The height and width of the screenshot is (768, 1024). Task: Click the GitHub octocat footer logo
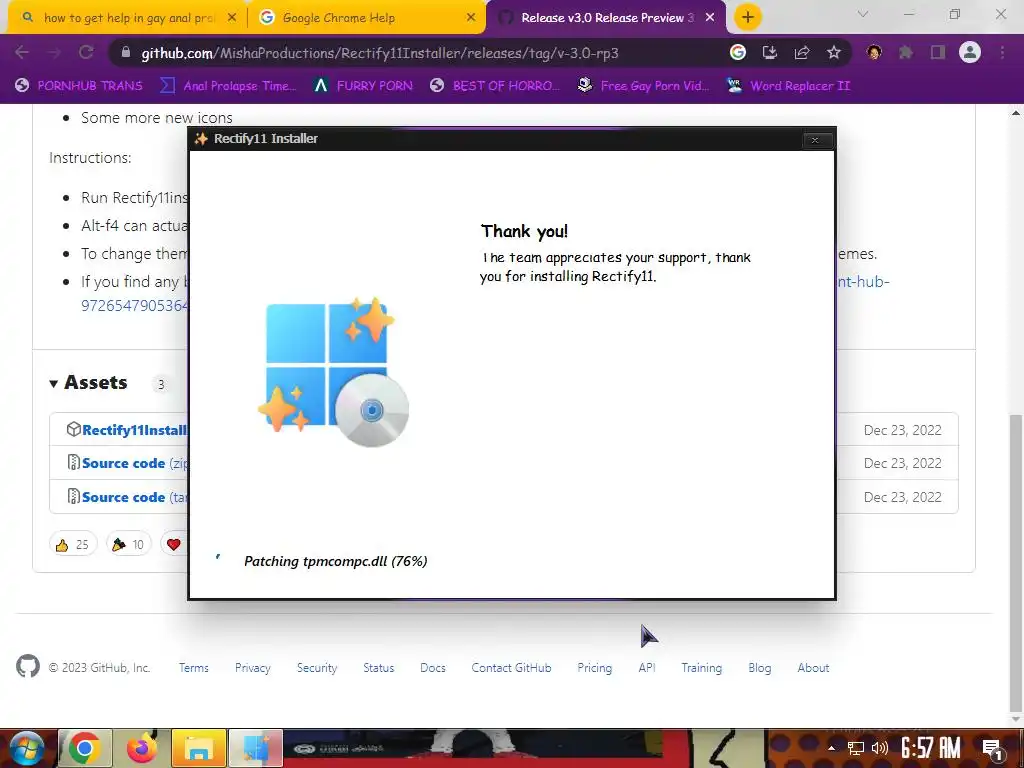(x=28, y=666)
